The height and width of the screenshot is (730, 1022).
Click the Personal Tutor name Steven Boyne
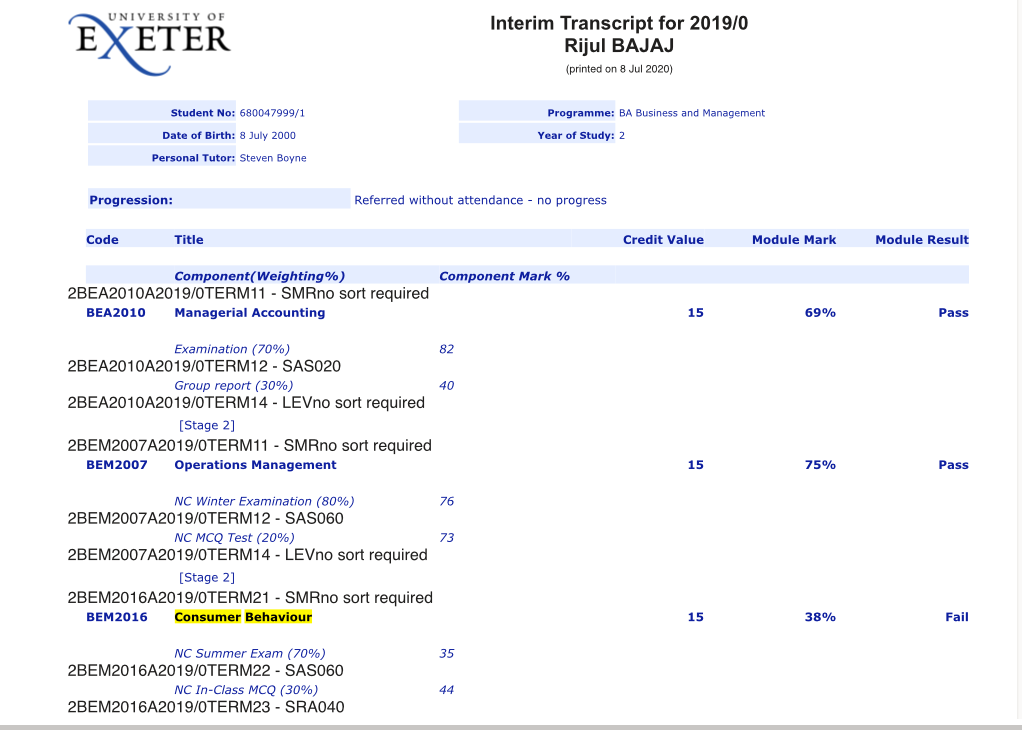(273, 158)
